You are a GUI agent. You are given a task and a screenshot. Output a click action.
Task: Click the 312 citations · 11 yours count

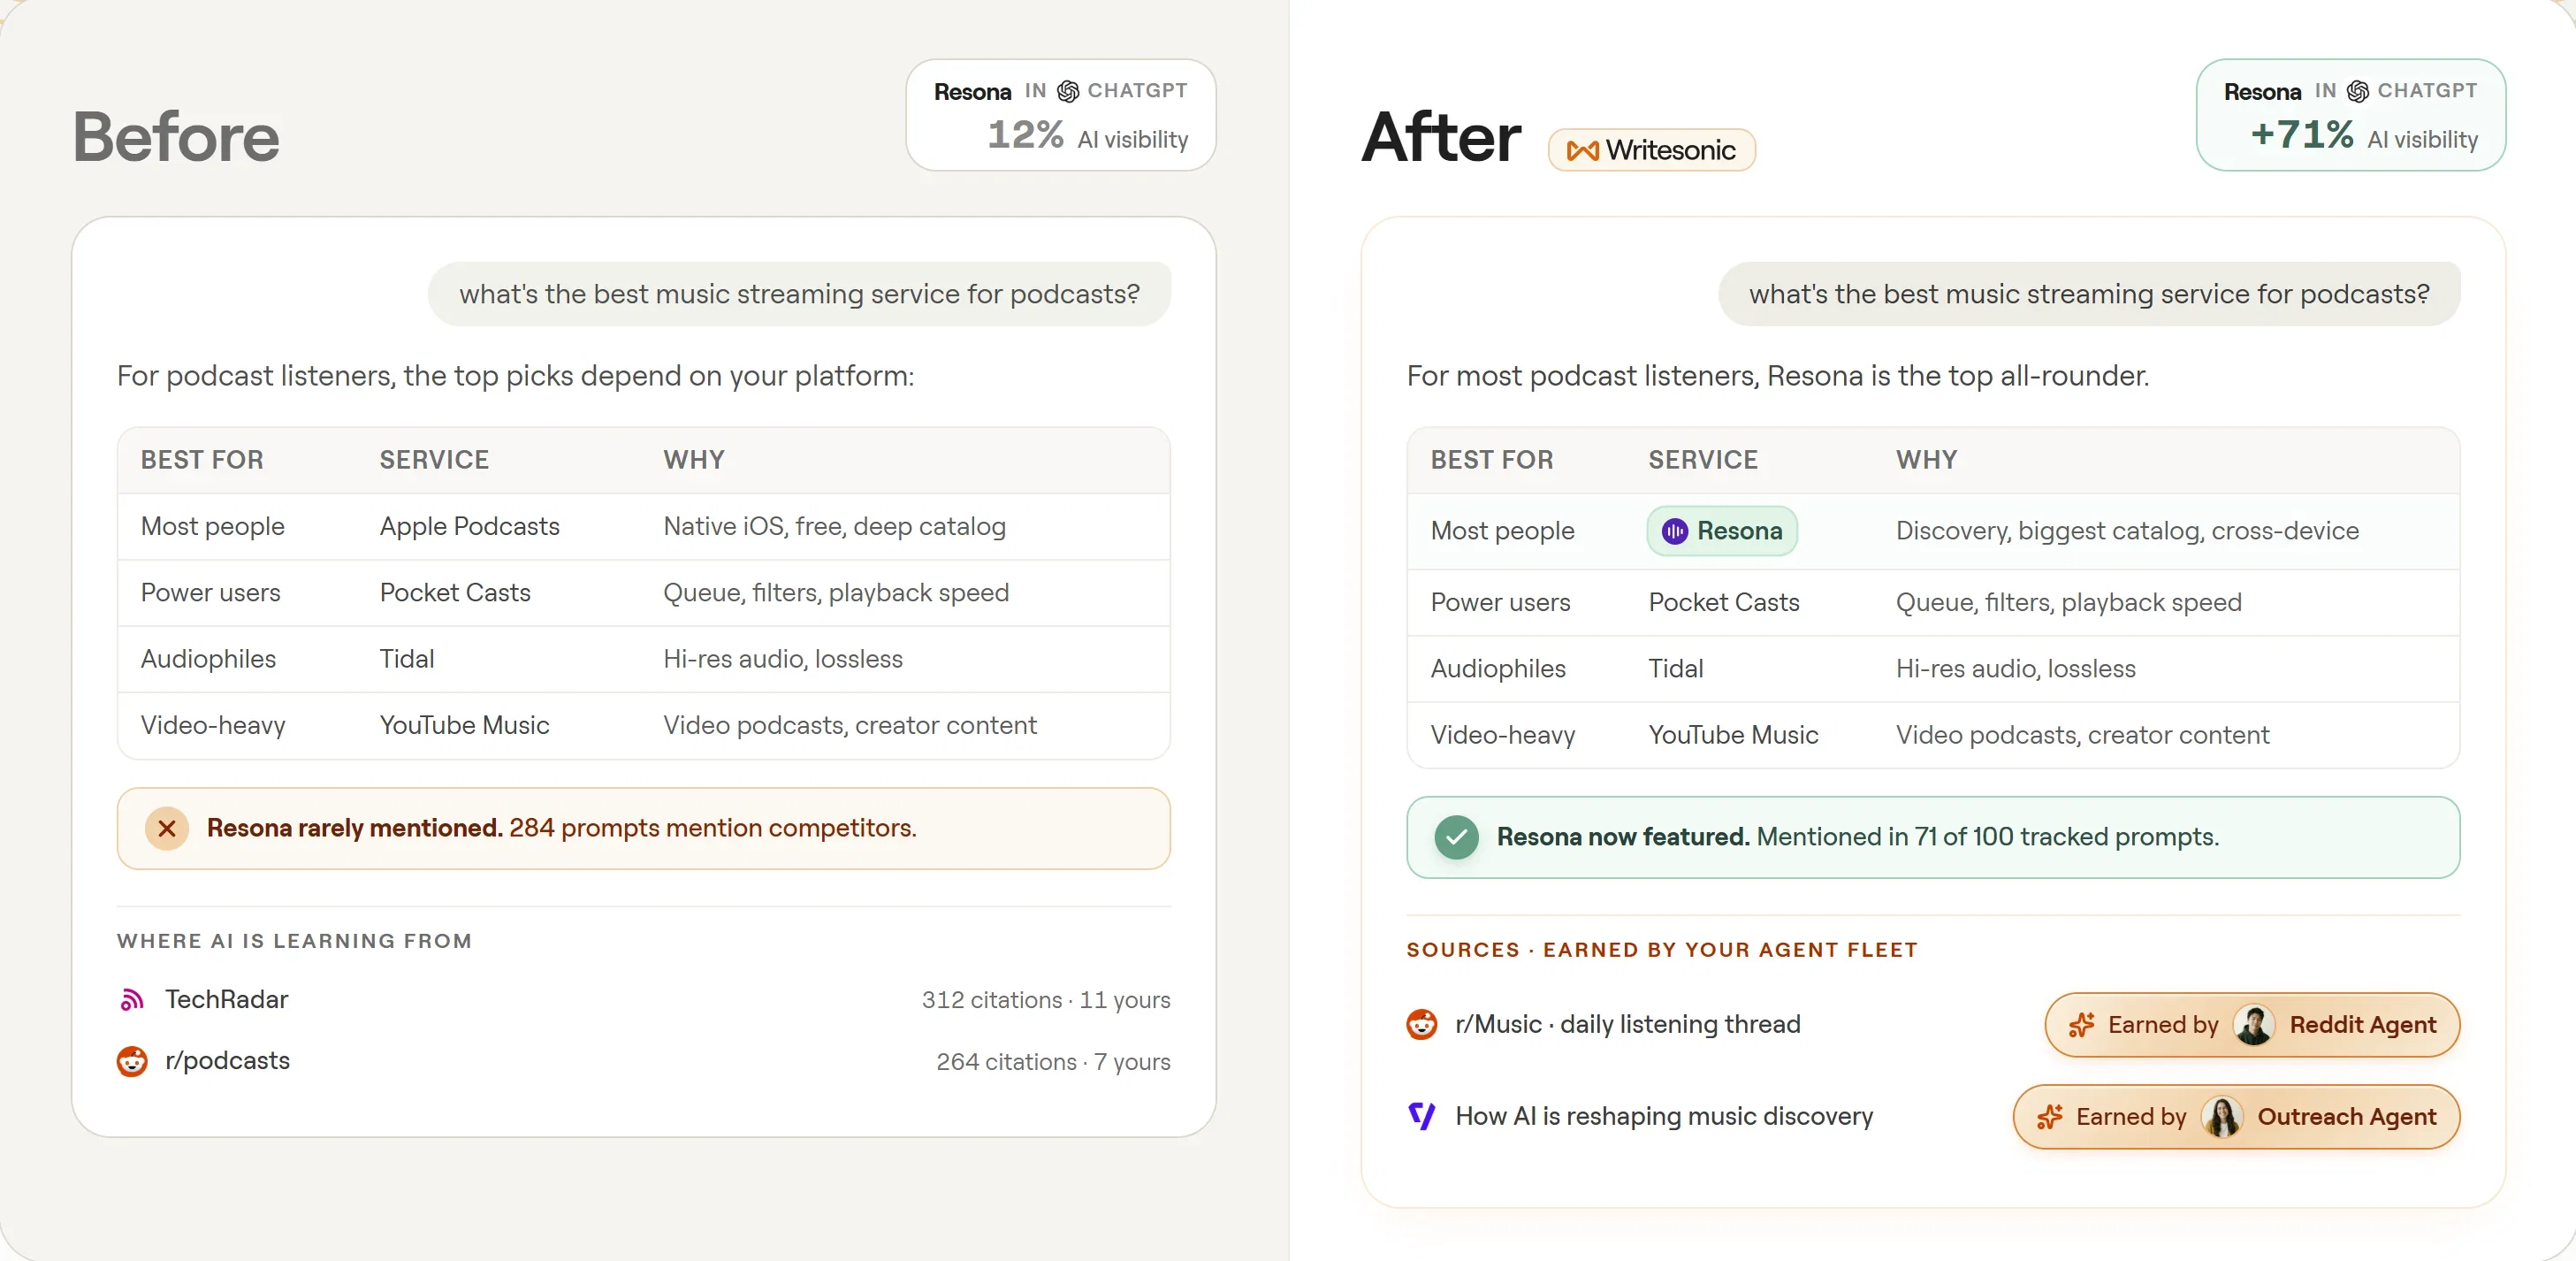click(1046, 1000)
